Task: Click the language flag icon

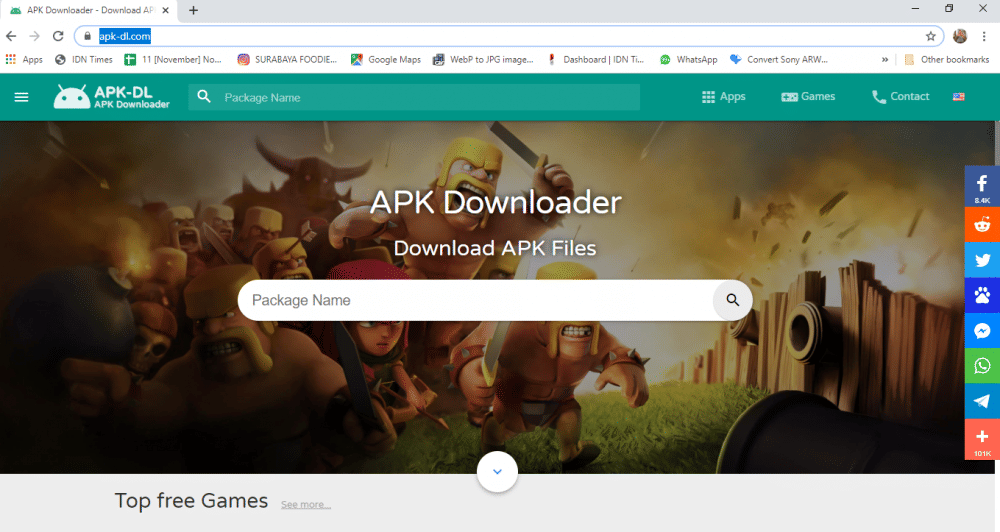Action: (959, 97)
